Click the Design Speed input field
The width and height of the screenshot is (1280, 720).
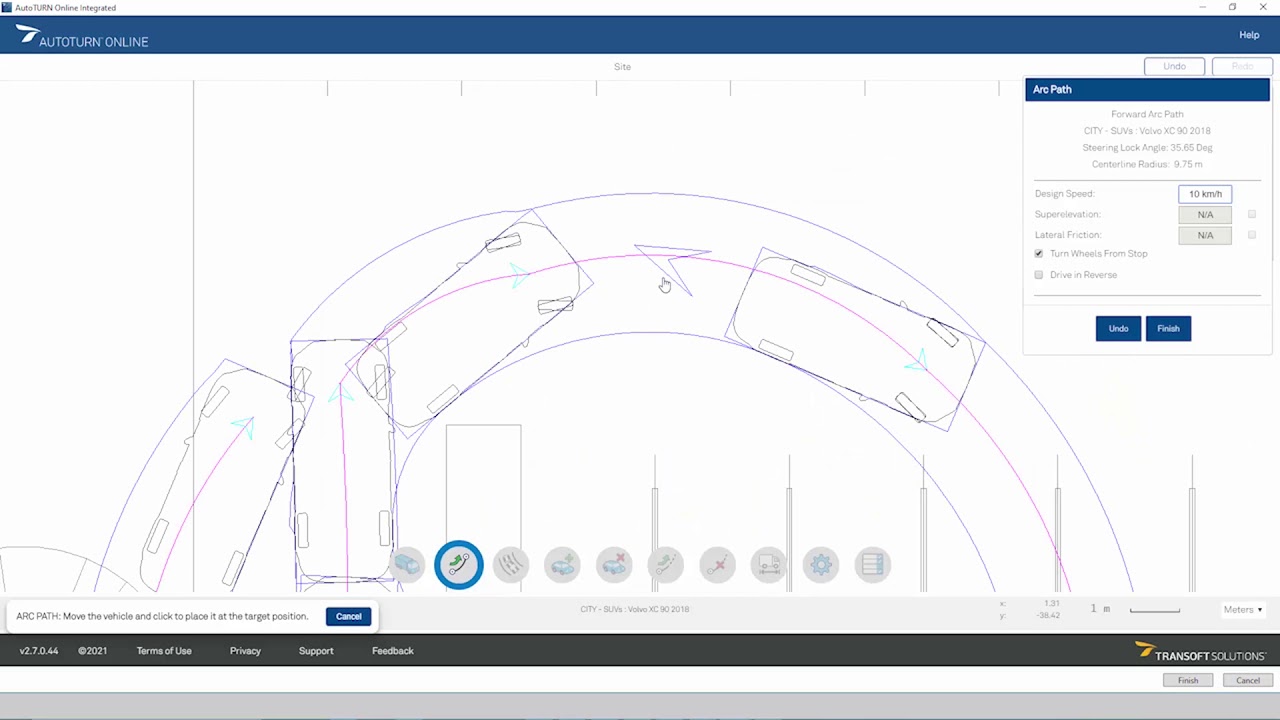coord(1205,194)
